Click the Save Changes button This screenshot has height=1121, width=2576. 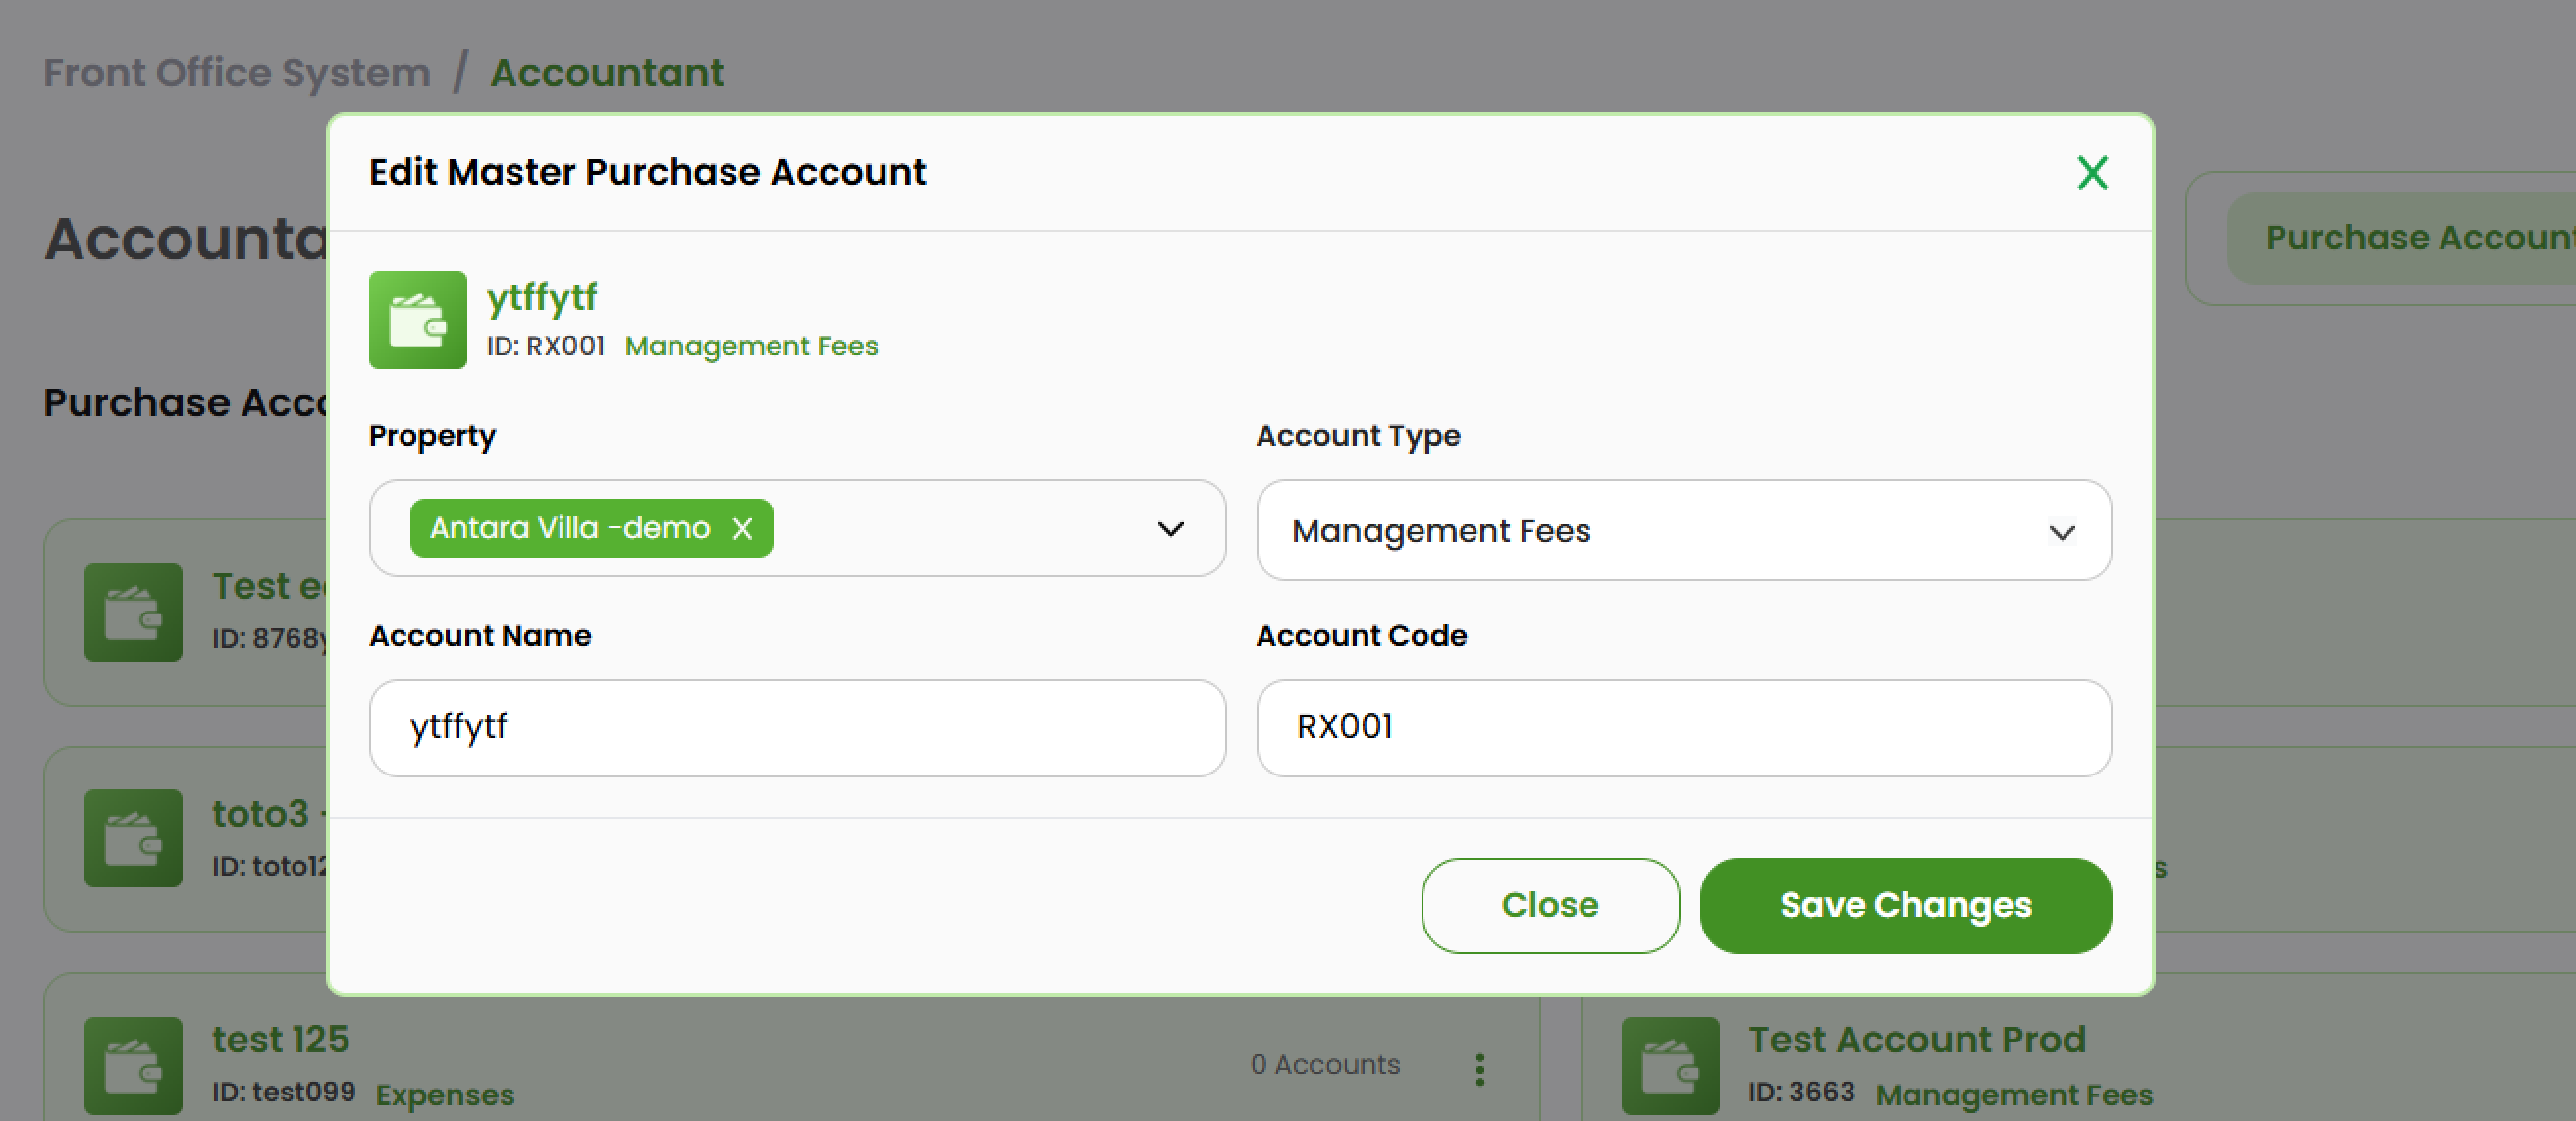click(1905, 905)
